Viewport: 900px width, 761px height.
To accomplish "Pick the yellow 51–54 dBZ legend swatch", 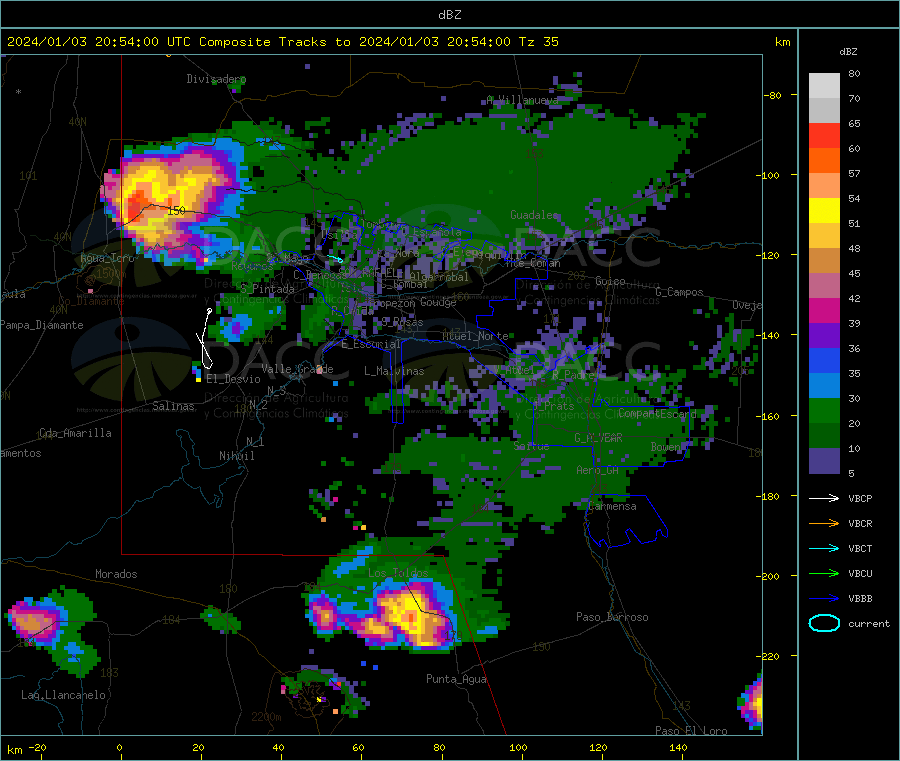I will 824,211.
